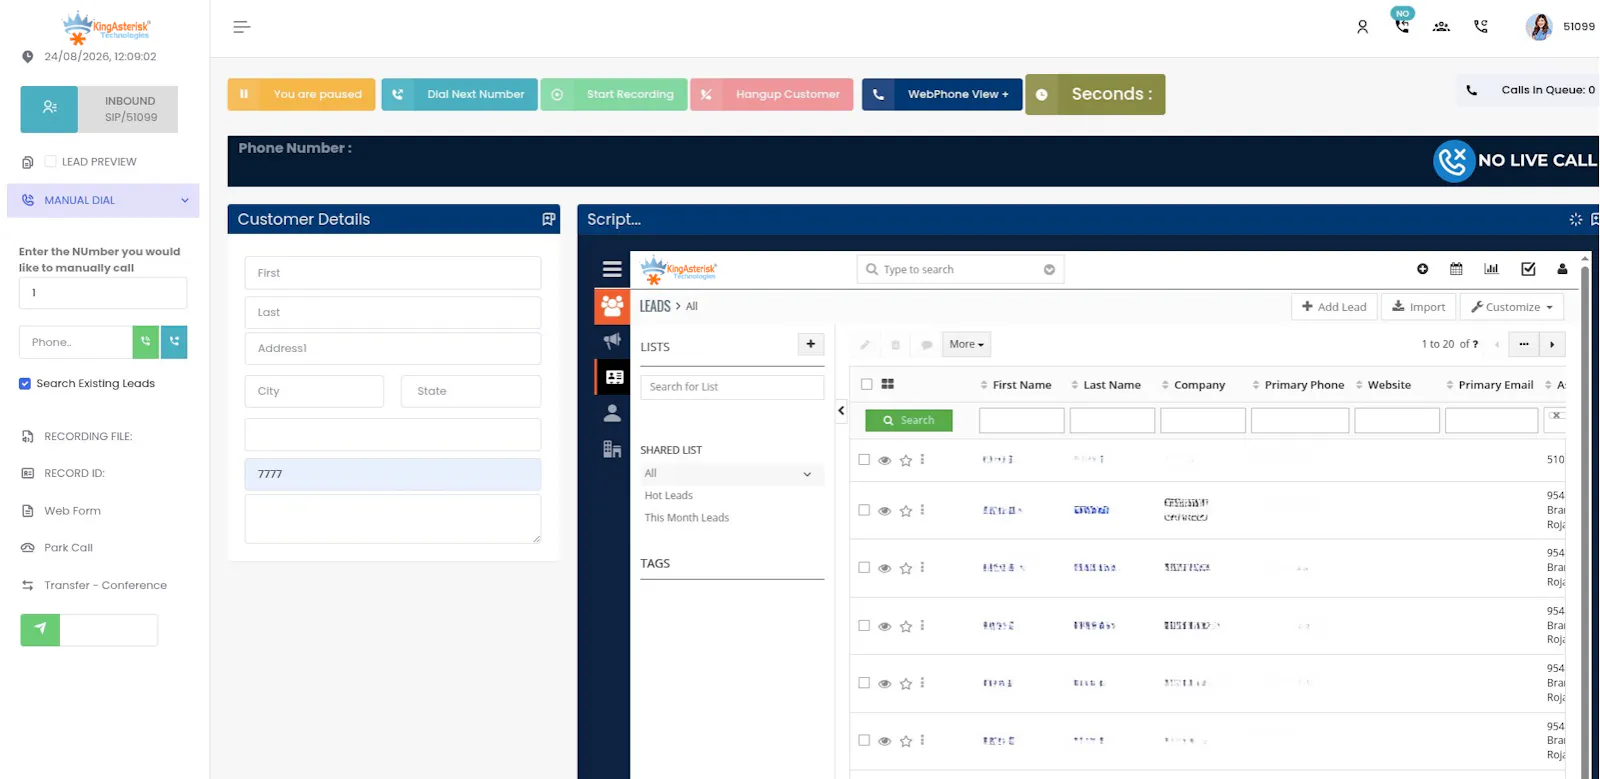Click the green send paper-plane button

40,629
